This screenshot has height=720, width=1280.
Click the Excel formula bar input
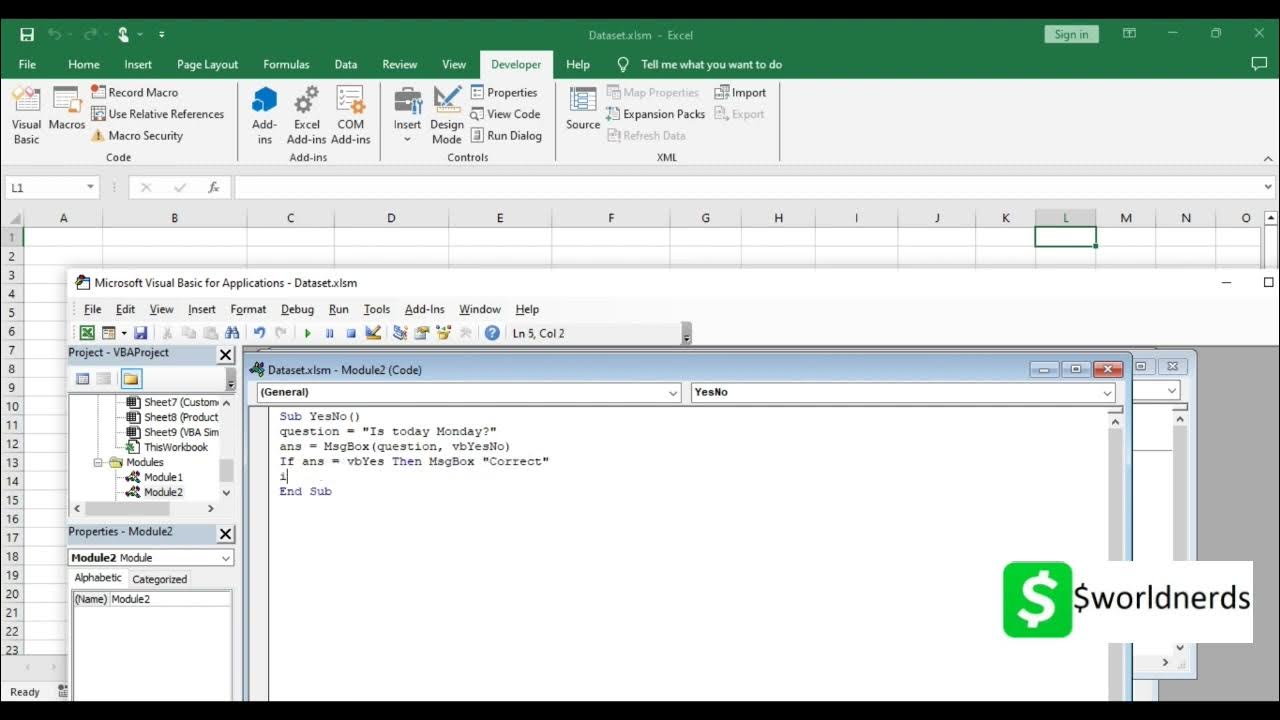coord(747,187)
